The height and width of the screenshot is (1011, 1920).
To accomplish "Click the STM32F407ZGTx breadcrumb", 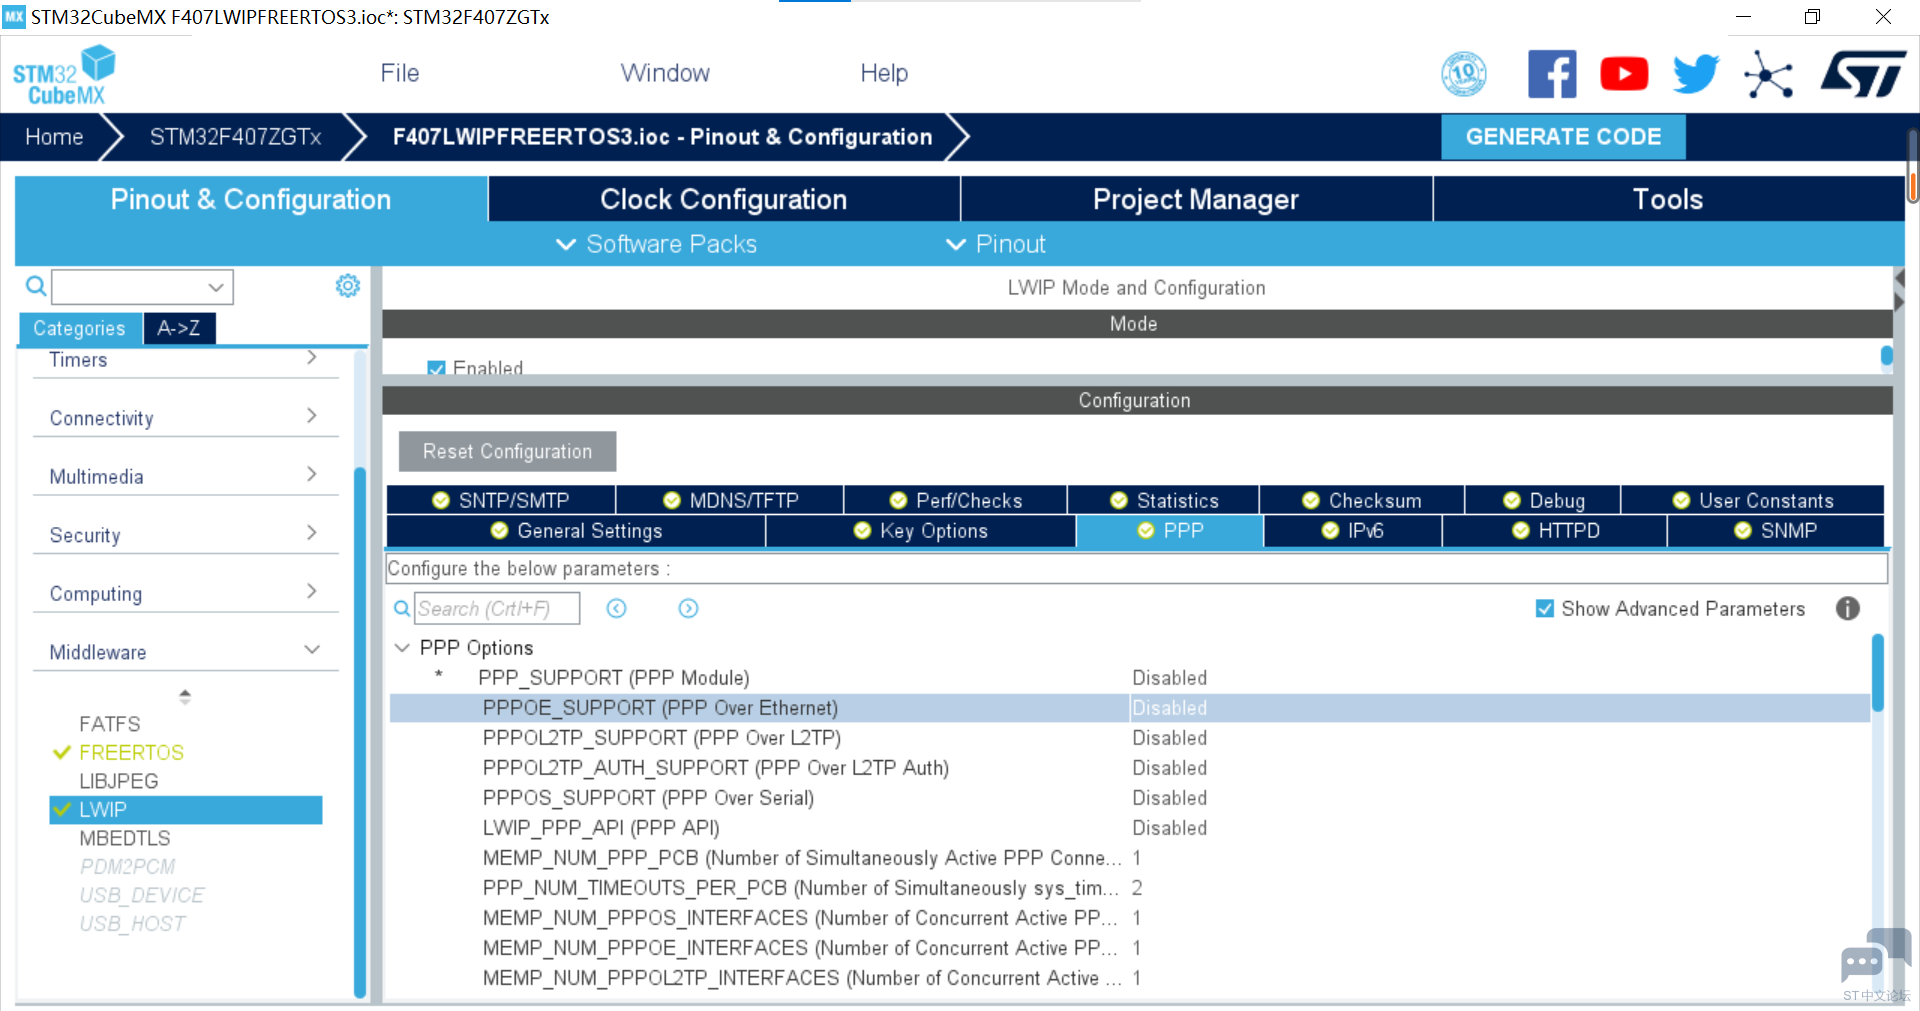I will point(236,137).
